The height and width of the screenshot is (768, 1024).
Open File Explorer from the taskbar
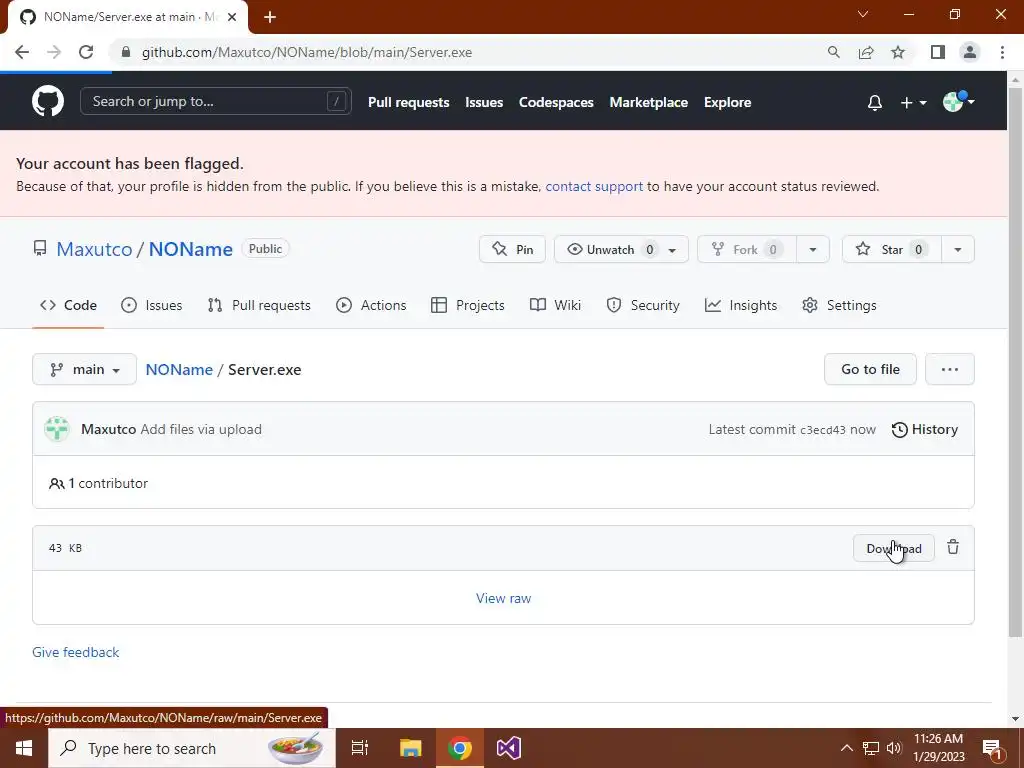(x=411, y=748)
